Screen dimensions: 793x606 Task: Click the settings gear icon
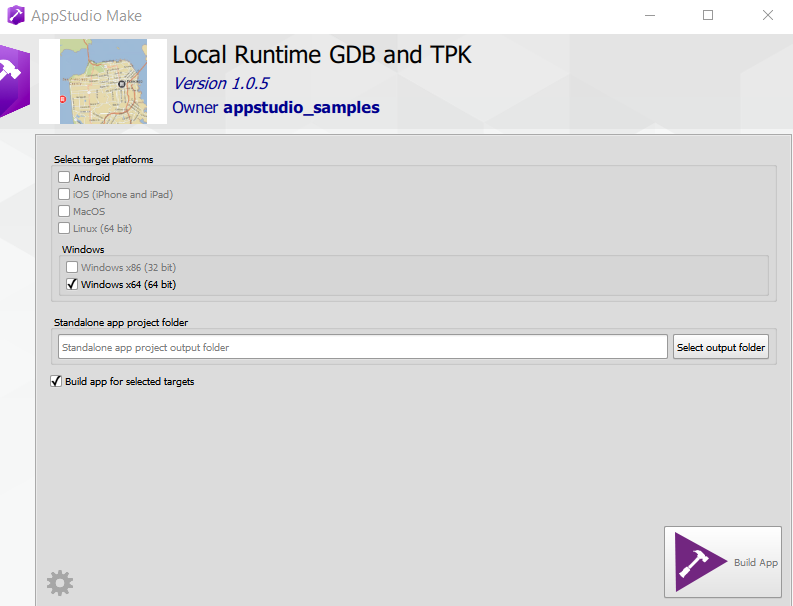click(x=60, y=583)
